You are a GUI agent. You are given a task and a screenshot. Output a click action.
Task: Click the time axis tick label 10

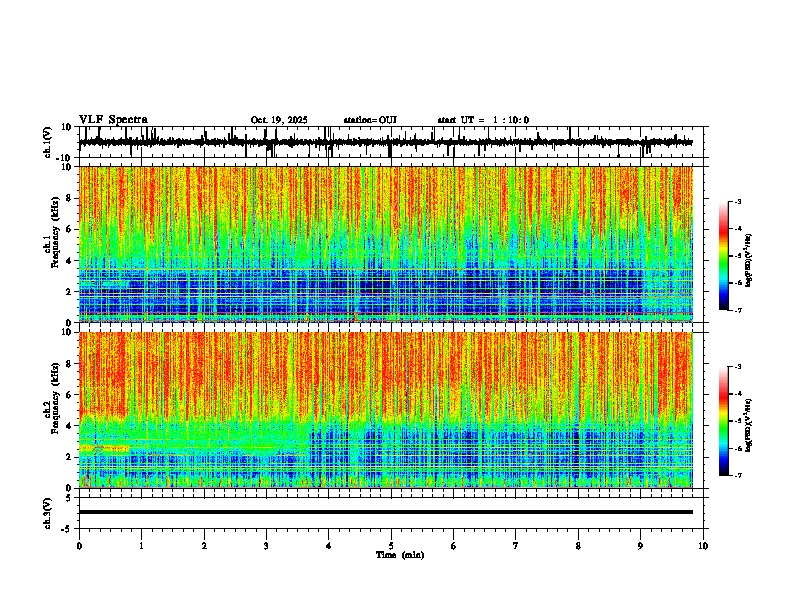pos(703,546)
